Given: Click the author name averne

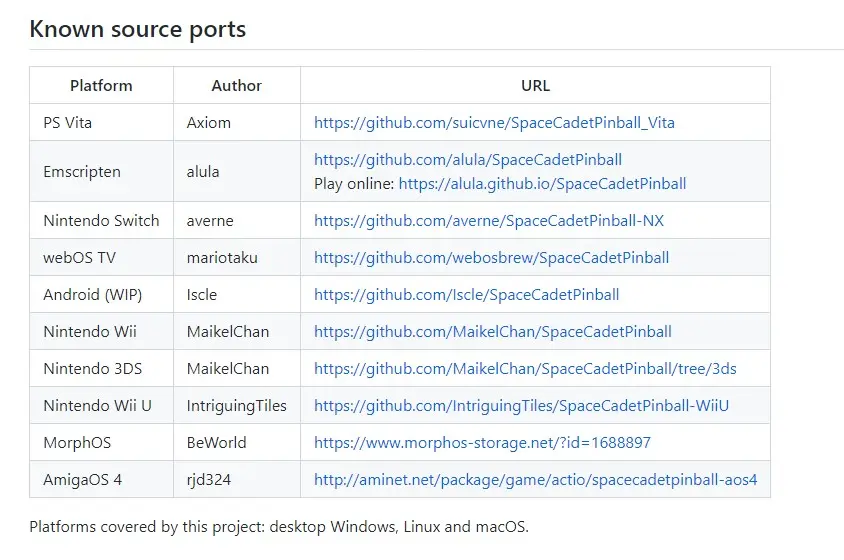Looking at the screenshot, I should click(x=210, y=221).
